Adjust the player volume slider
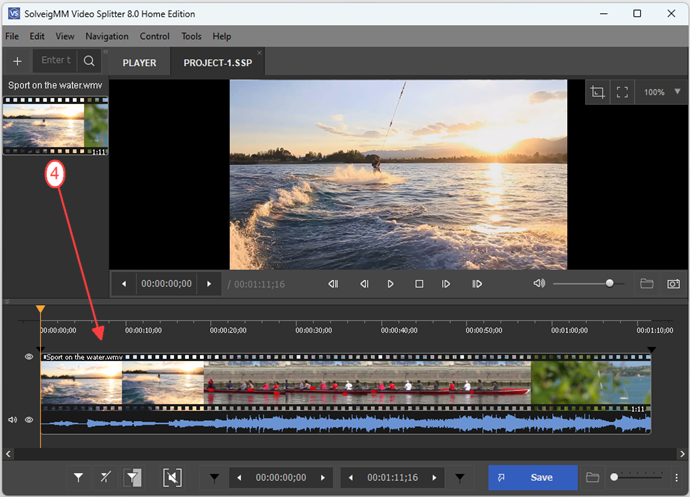Viewport: 690px width, 497px height. tap(588, 283)
